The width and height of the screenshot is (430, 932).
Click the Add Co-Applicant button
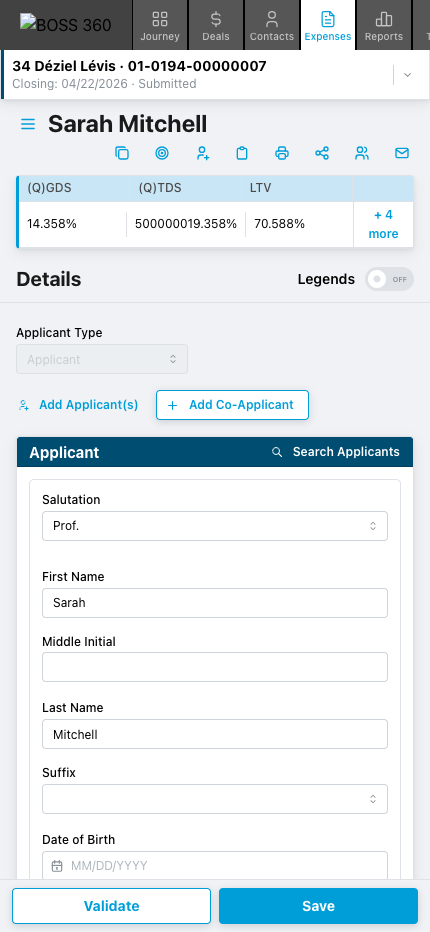(x=233, y=405)
